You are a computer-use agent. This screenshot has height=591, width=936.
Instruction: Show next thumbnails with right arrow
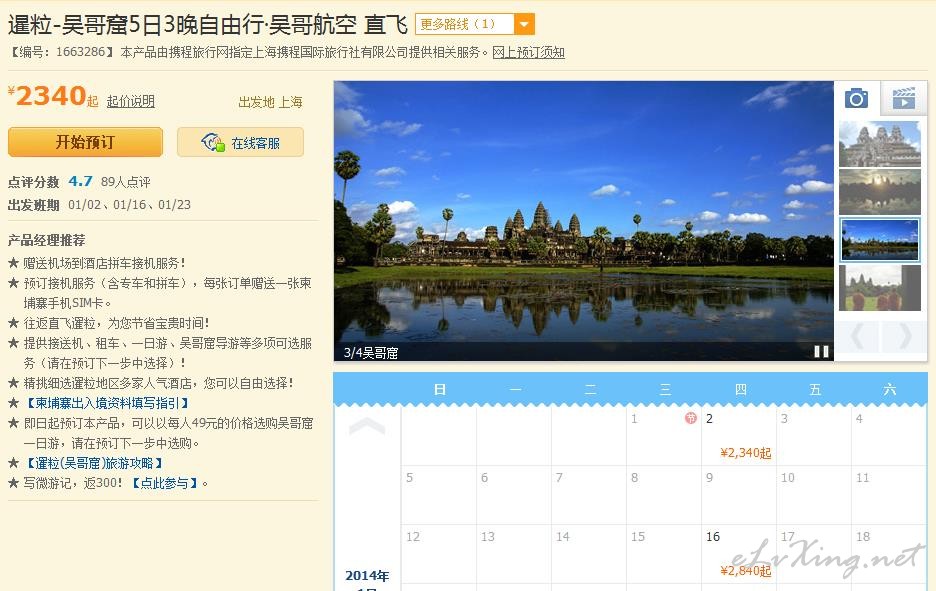pos(904,336)
